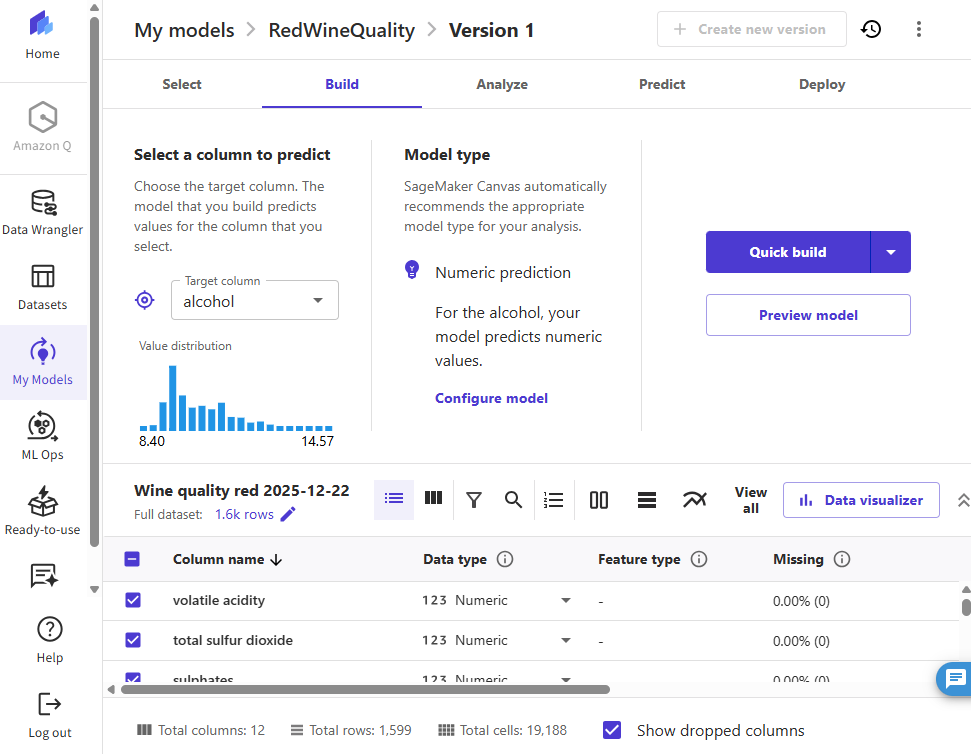The image size is (971, 754).
Task: Switch to the Predict tab
Action: click(x=662, y=84)
